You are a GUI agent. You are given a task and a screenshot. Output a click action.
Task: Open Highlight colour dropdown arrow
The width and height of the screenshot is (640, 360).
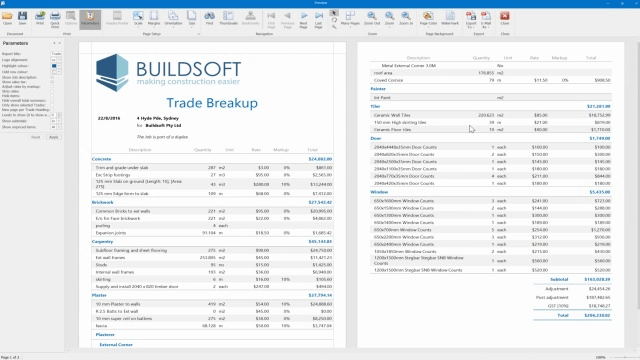click(59, 66)
